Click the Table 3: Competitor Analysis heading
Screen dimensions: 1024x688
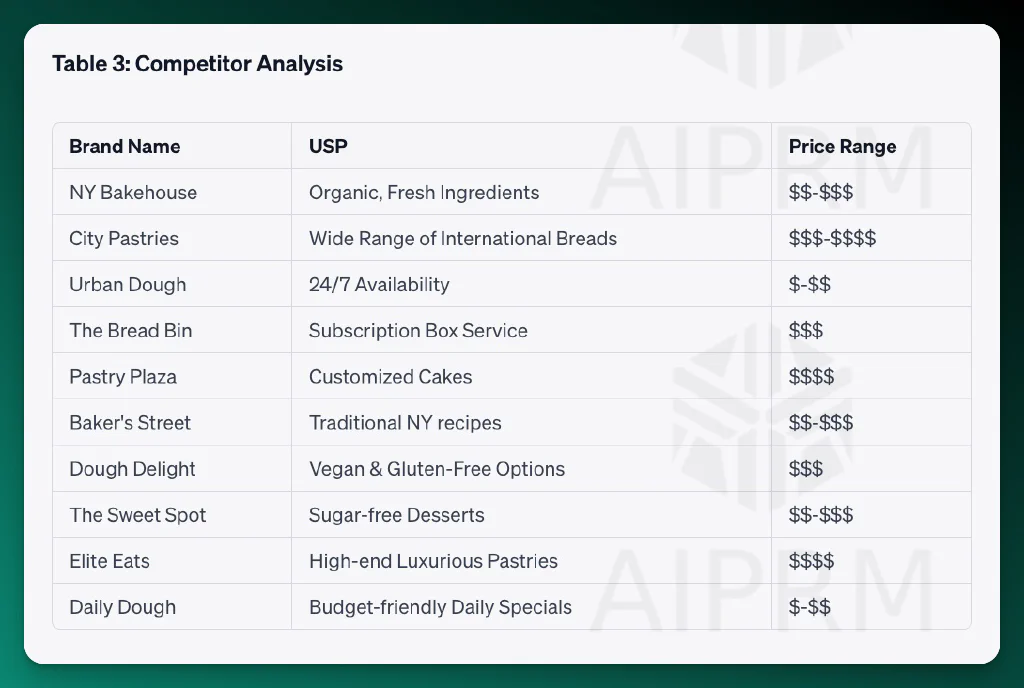197,63
